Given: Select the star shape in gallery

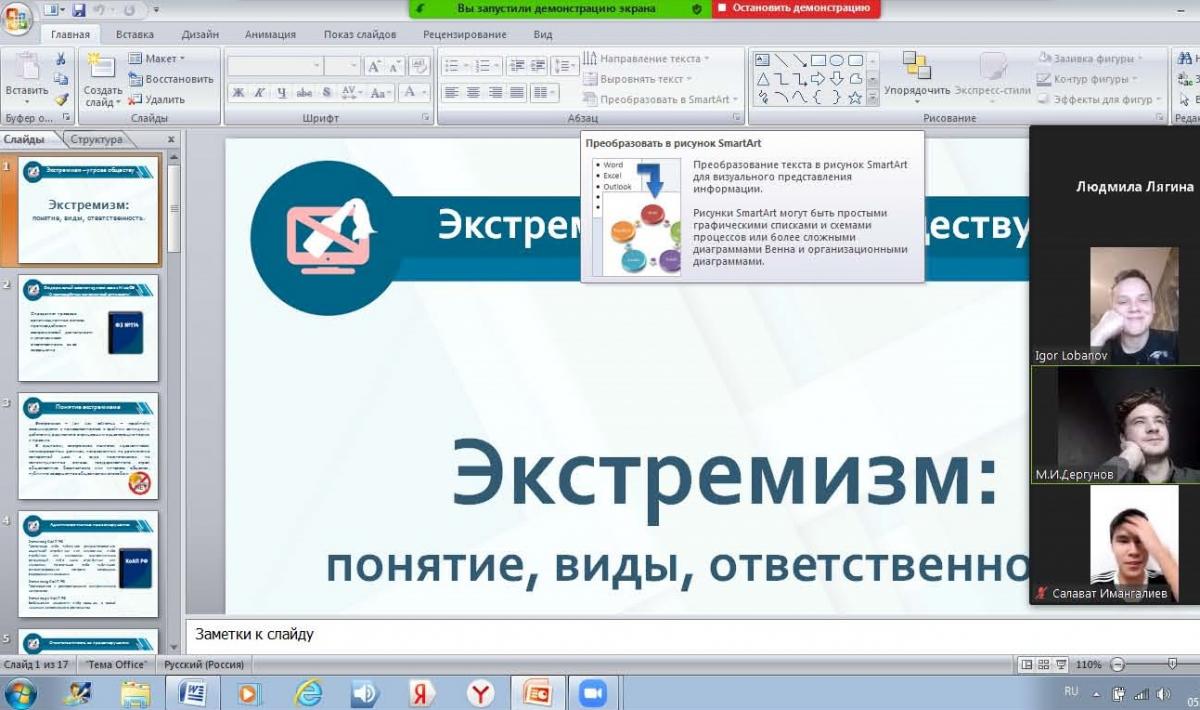Looking at the screenshot, I should (x=856, y=98).
